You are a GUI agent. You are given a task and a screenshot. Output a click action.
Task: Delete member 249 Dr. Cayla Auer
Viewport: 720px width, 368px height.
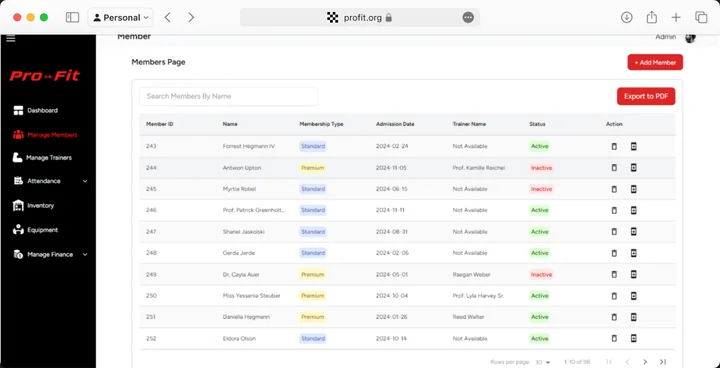click(x=614, y=274)
